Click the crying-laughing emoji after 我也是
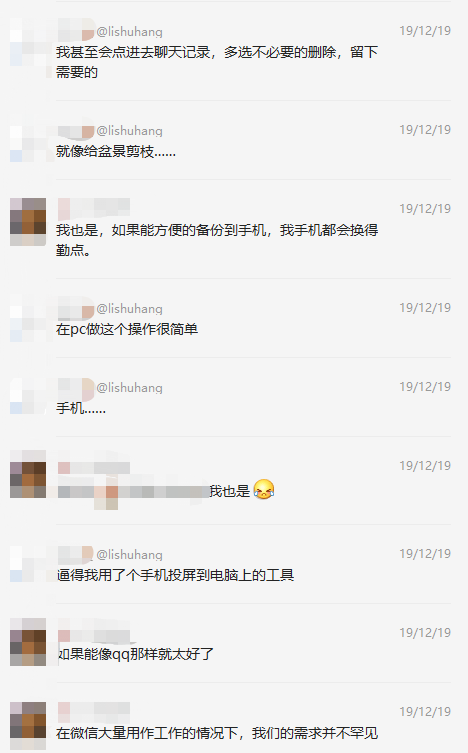Screen dimensions: 468x753 [264, 490]
